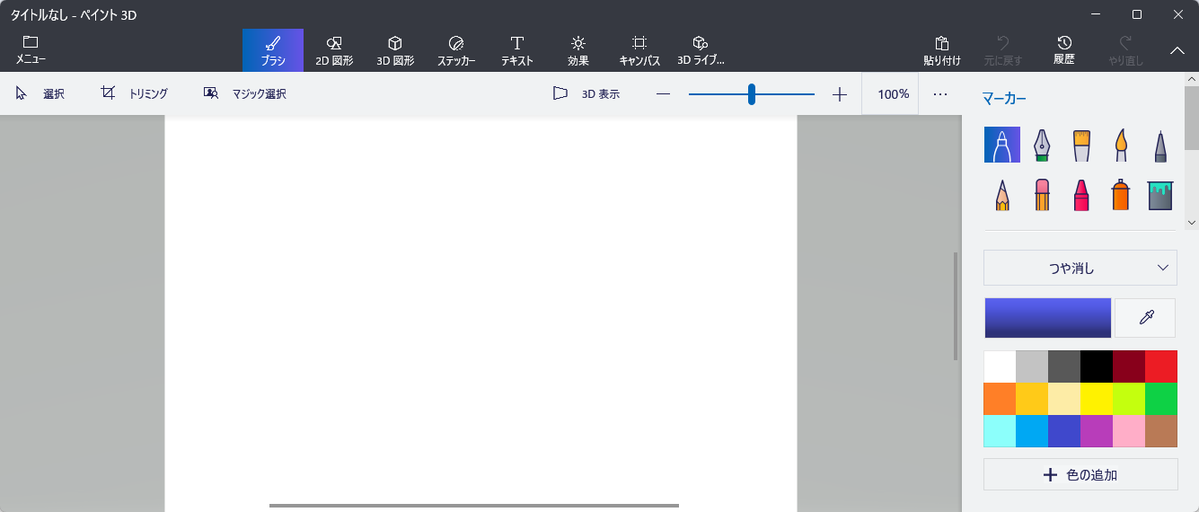The height and width of the screenshot is (512, 1199).
Task: Click the zoom slider handle
Action: tap(752, 94)
